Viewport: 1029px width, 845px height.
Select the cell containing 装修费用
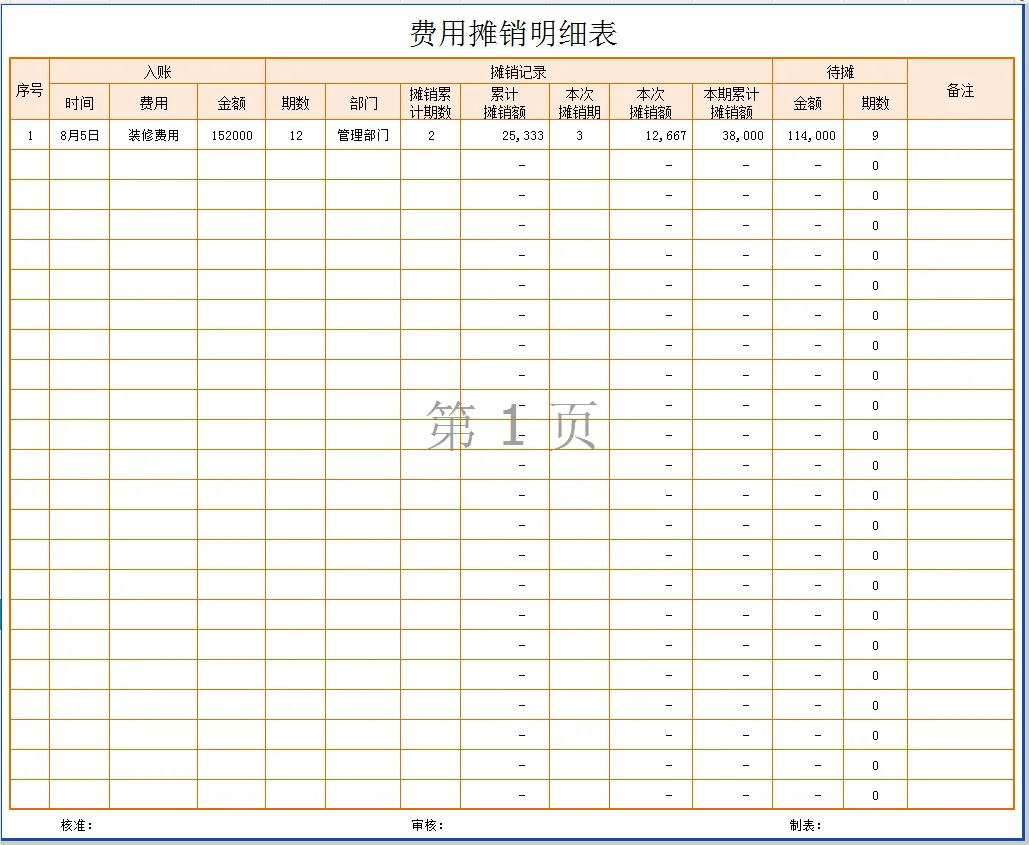pyautogui.click(x=154, y=135)
